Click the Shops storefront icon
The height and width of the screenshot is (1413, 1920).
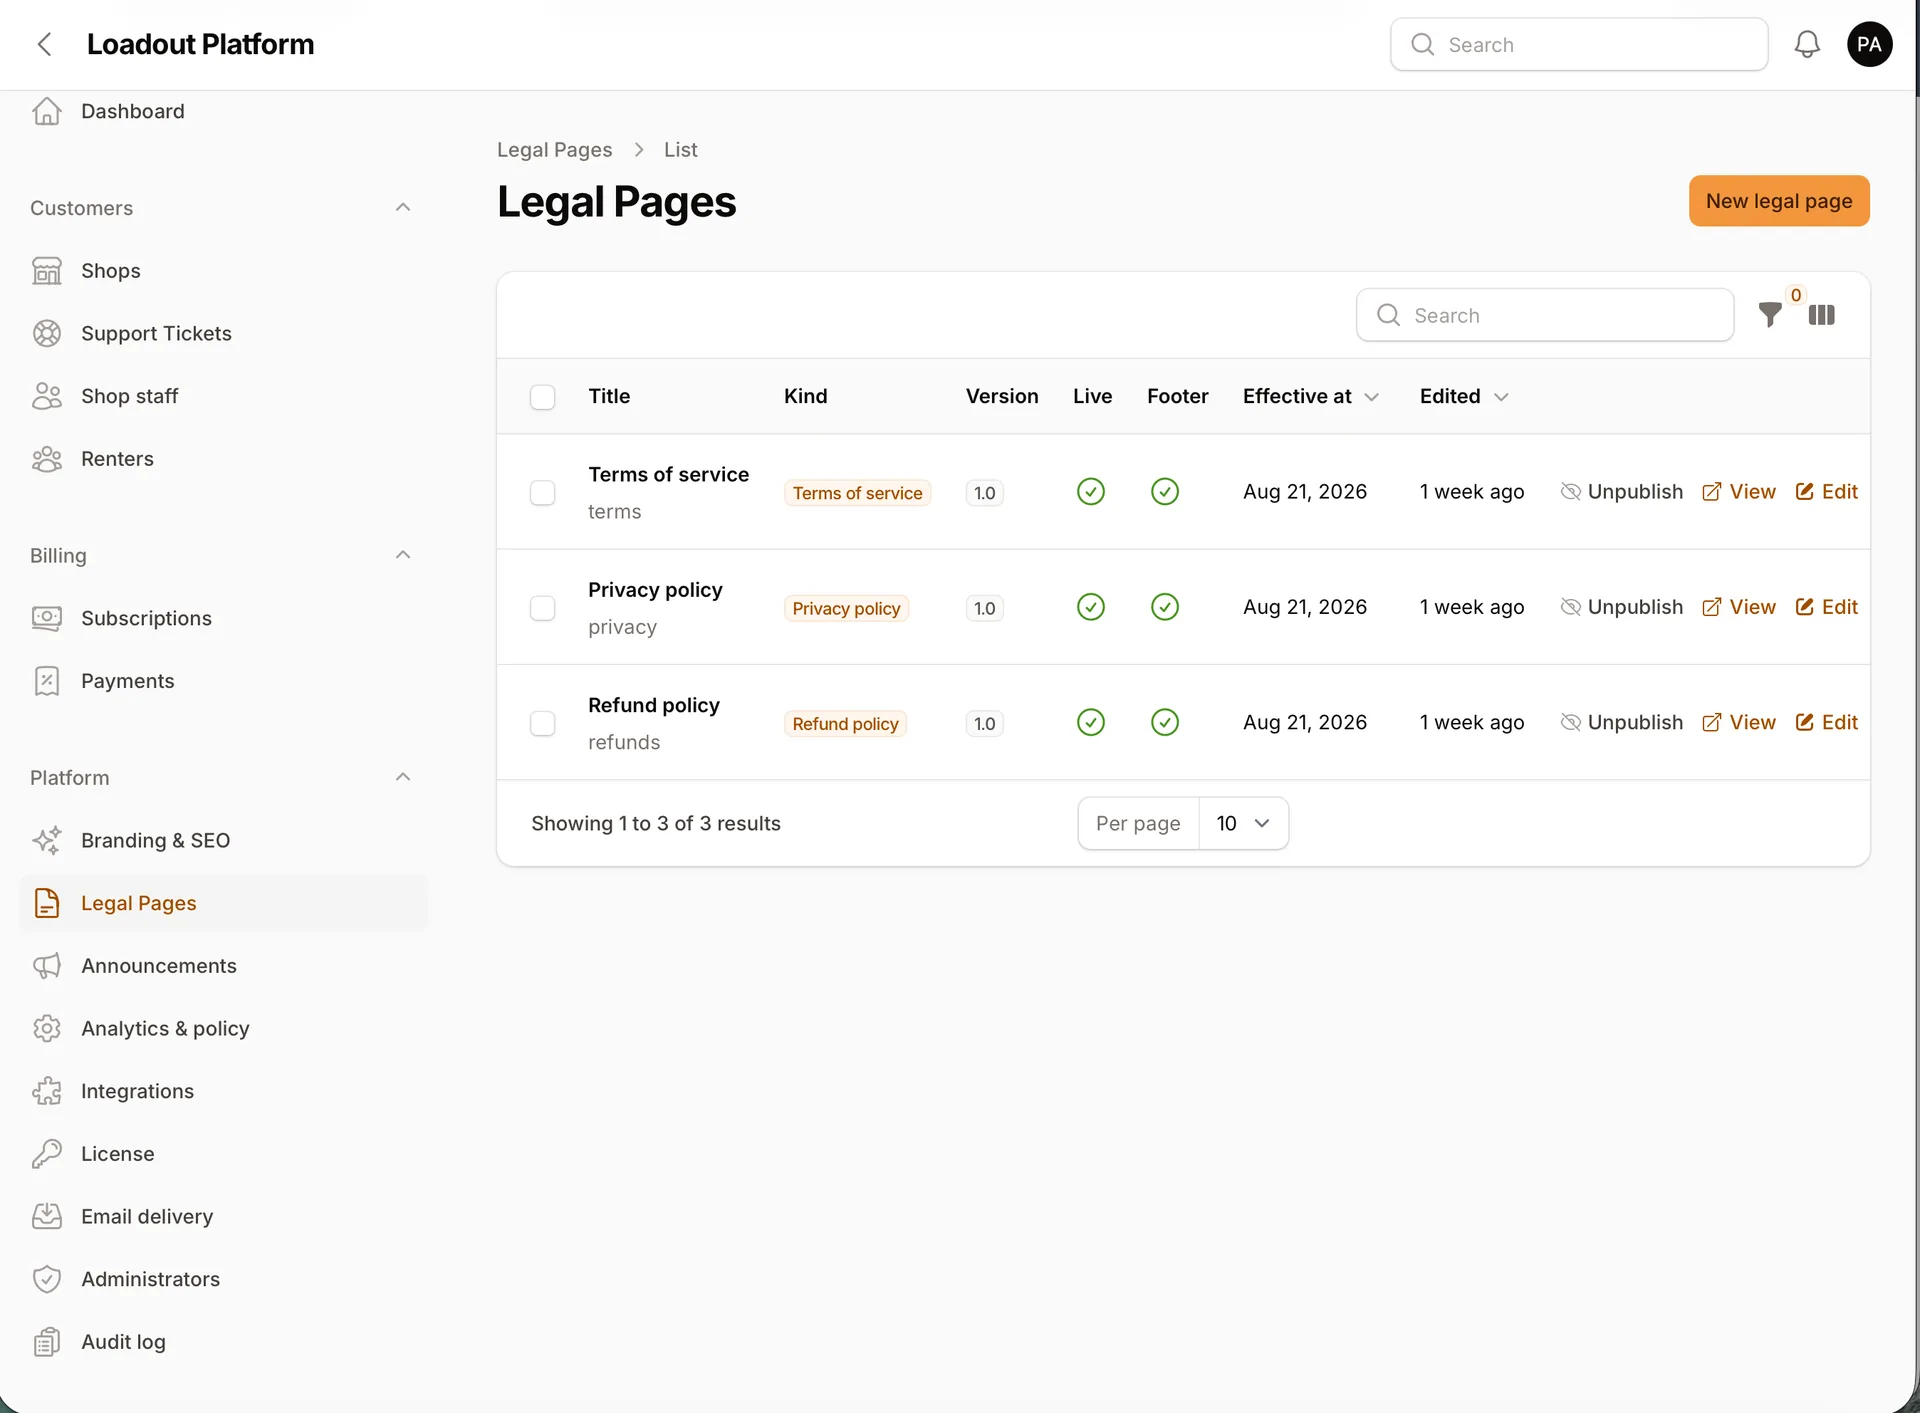pyautogui.click(x=47, y=271)
